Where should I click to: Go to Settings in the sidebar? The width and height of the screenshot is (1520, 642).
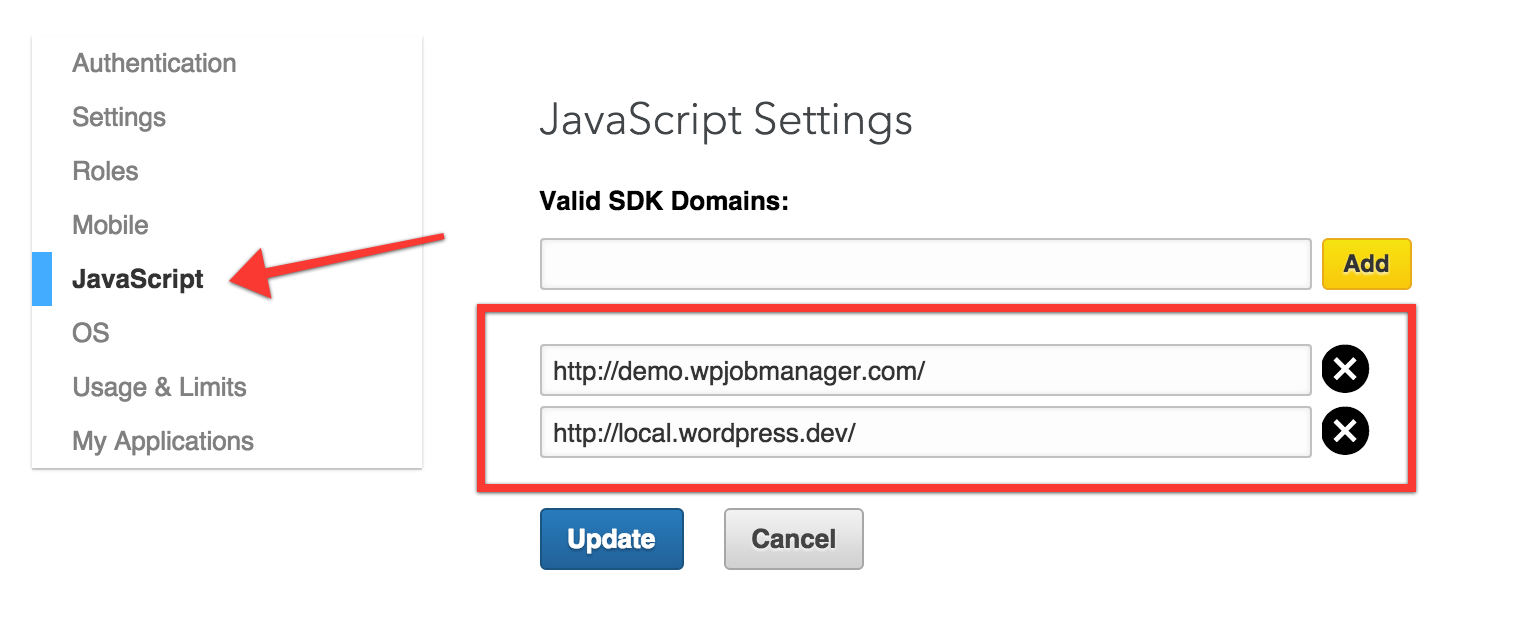tap(119, 117)
